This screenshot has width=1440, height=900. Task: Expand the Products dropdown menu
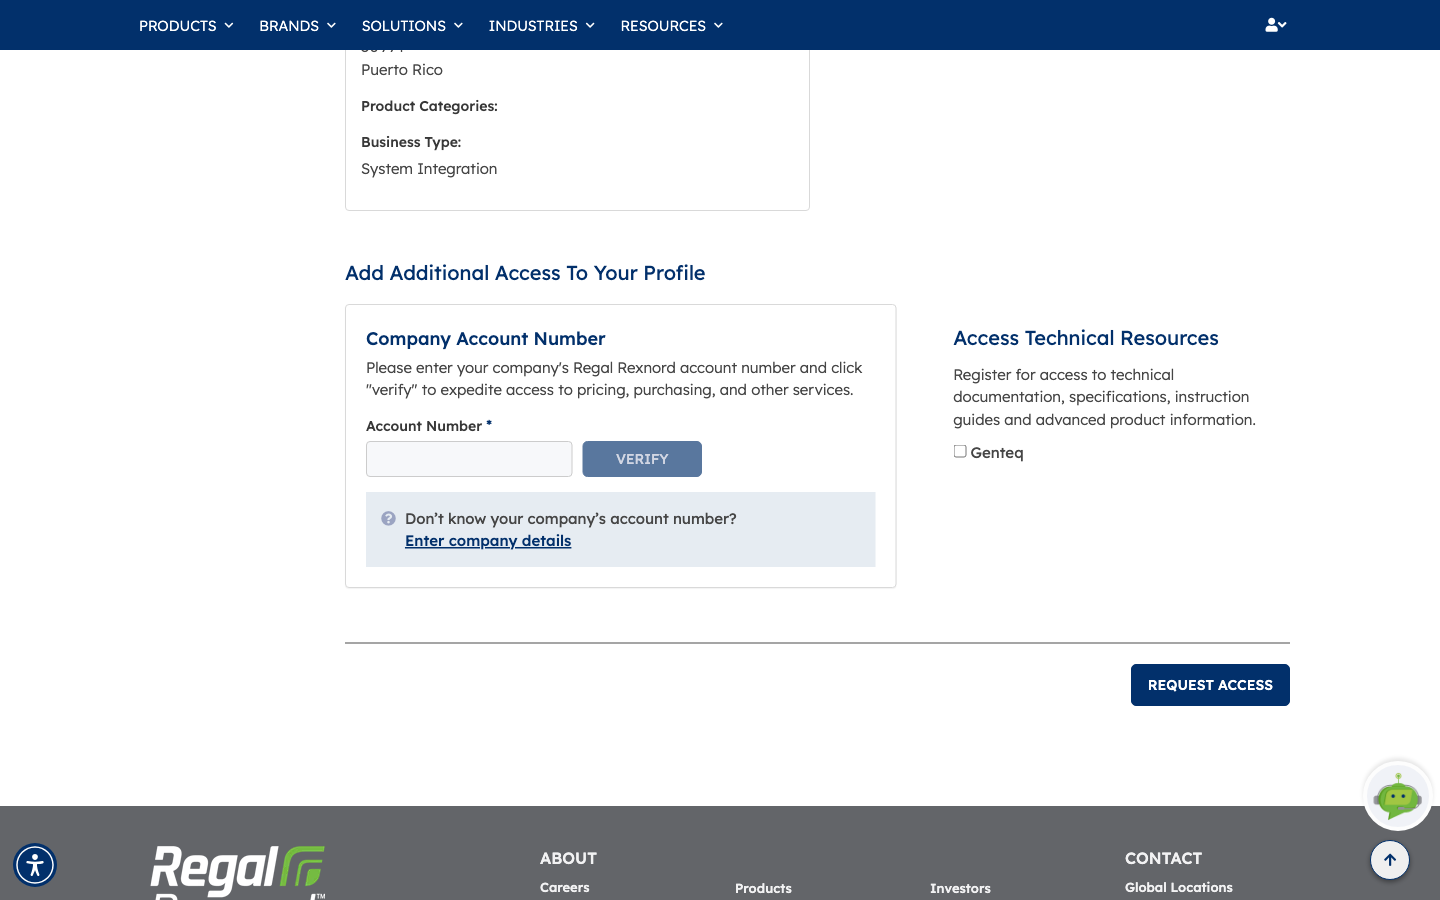pyautogui.click(x=186, y=25)
